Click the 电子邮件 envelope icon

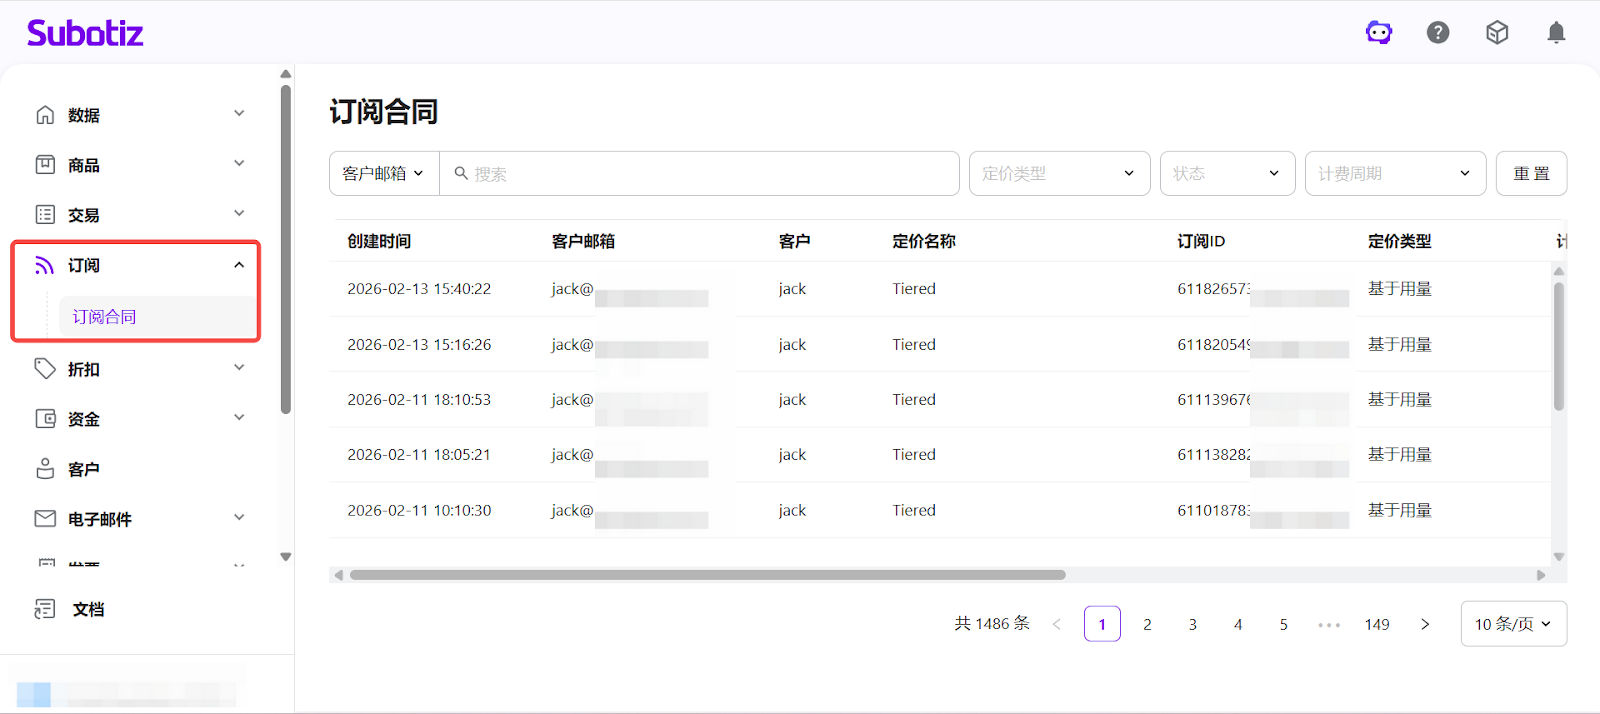click(x=45, y=519)
